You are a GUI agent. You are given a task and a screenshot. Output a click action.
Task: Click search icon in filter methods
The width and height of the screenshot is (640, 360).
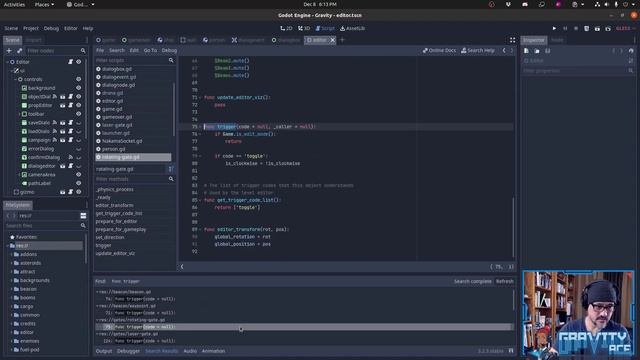[171, 179]
